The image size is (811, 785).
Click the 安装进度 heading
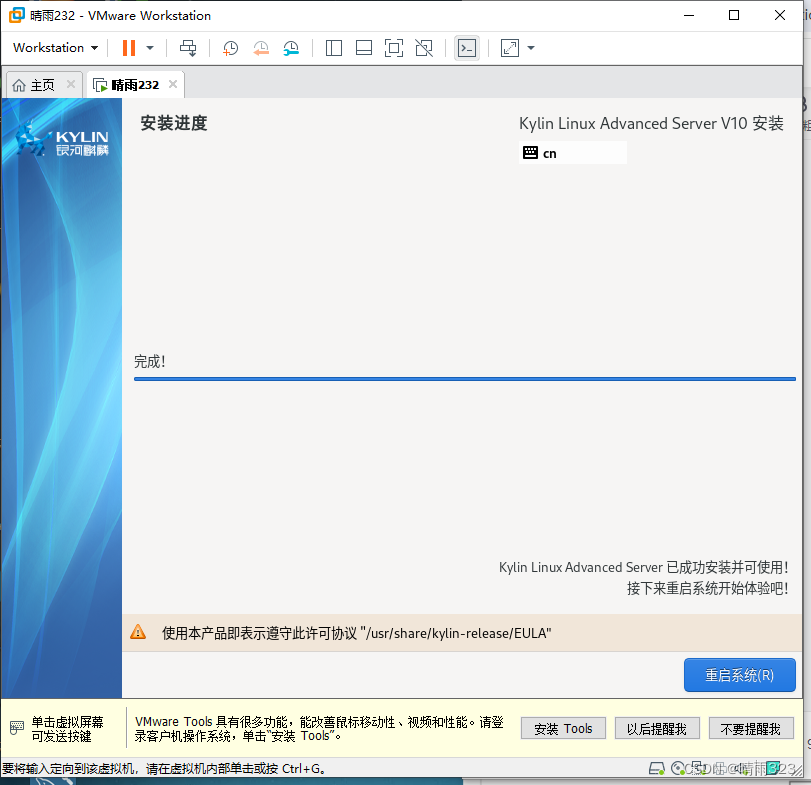tap(173, 123)
